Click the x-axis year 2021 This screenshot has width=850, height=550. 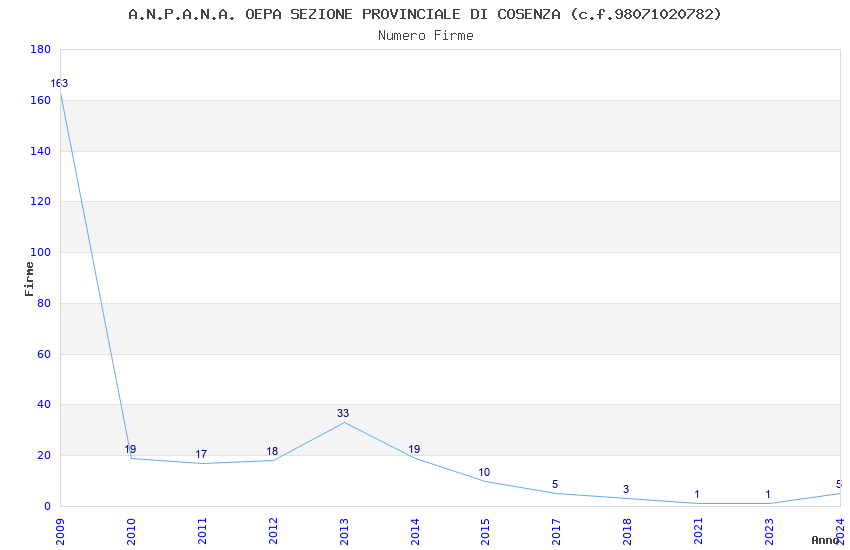(x=699, y=532)
